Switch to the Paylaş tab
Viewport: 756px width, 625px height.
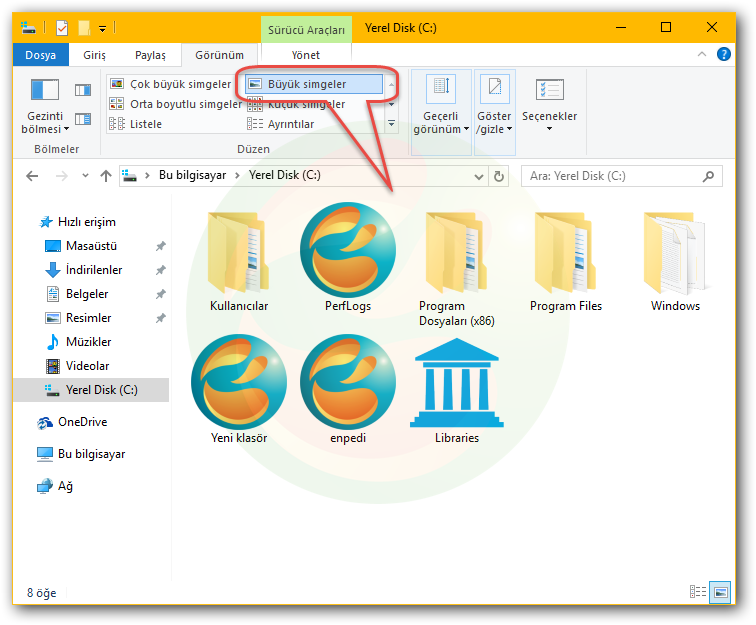point(150,55)
